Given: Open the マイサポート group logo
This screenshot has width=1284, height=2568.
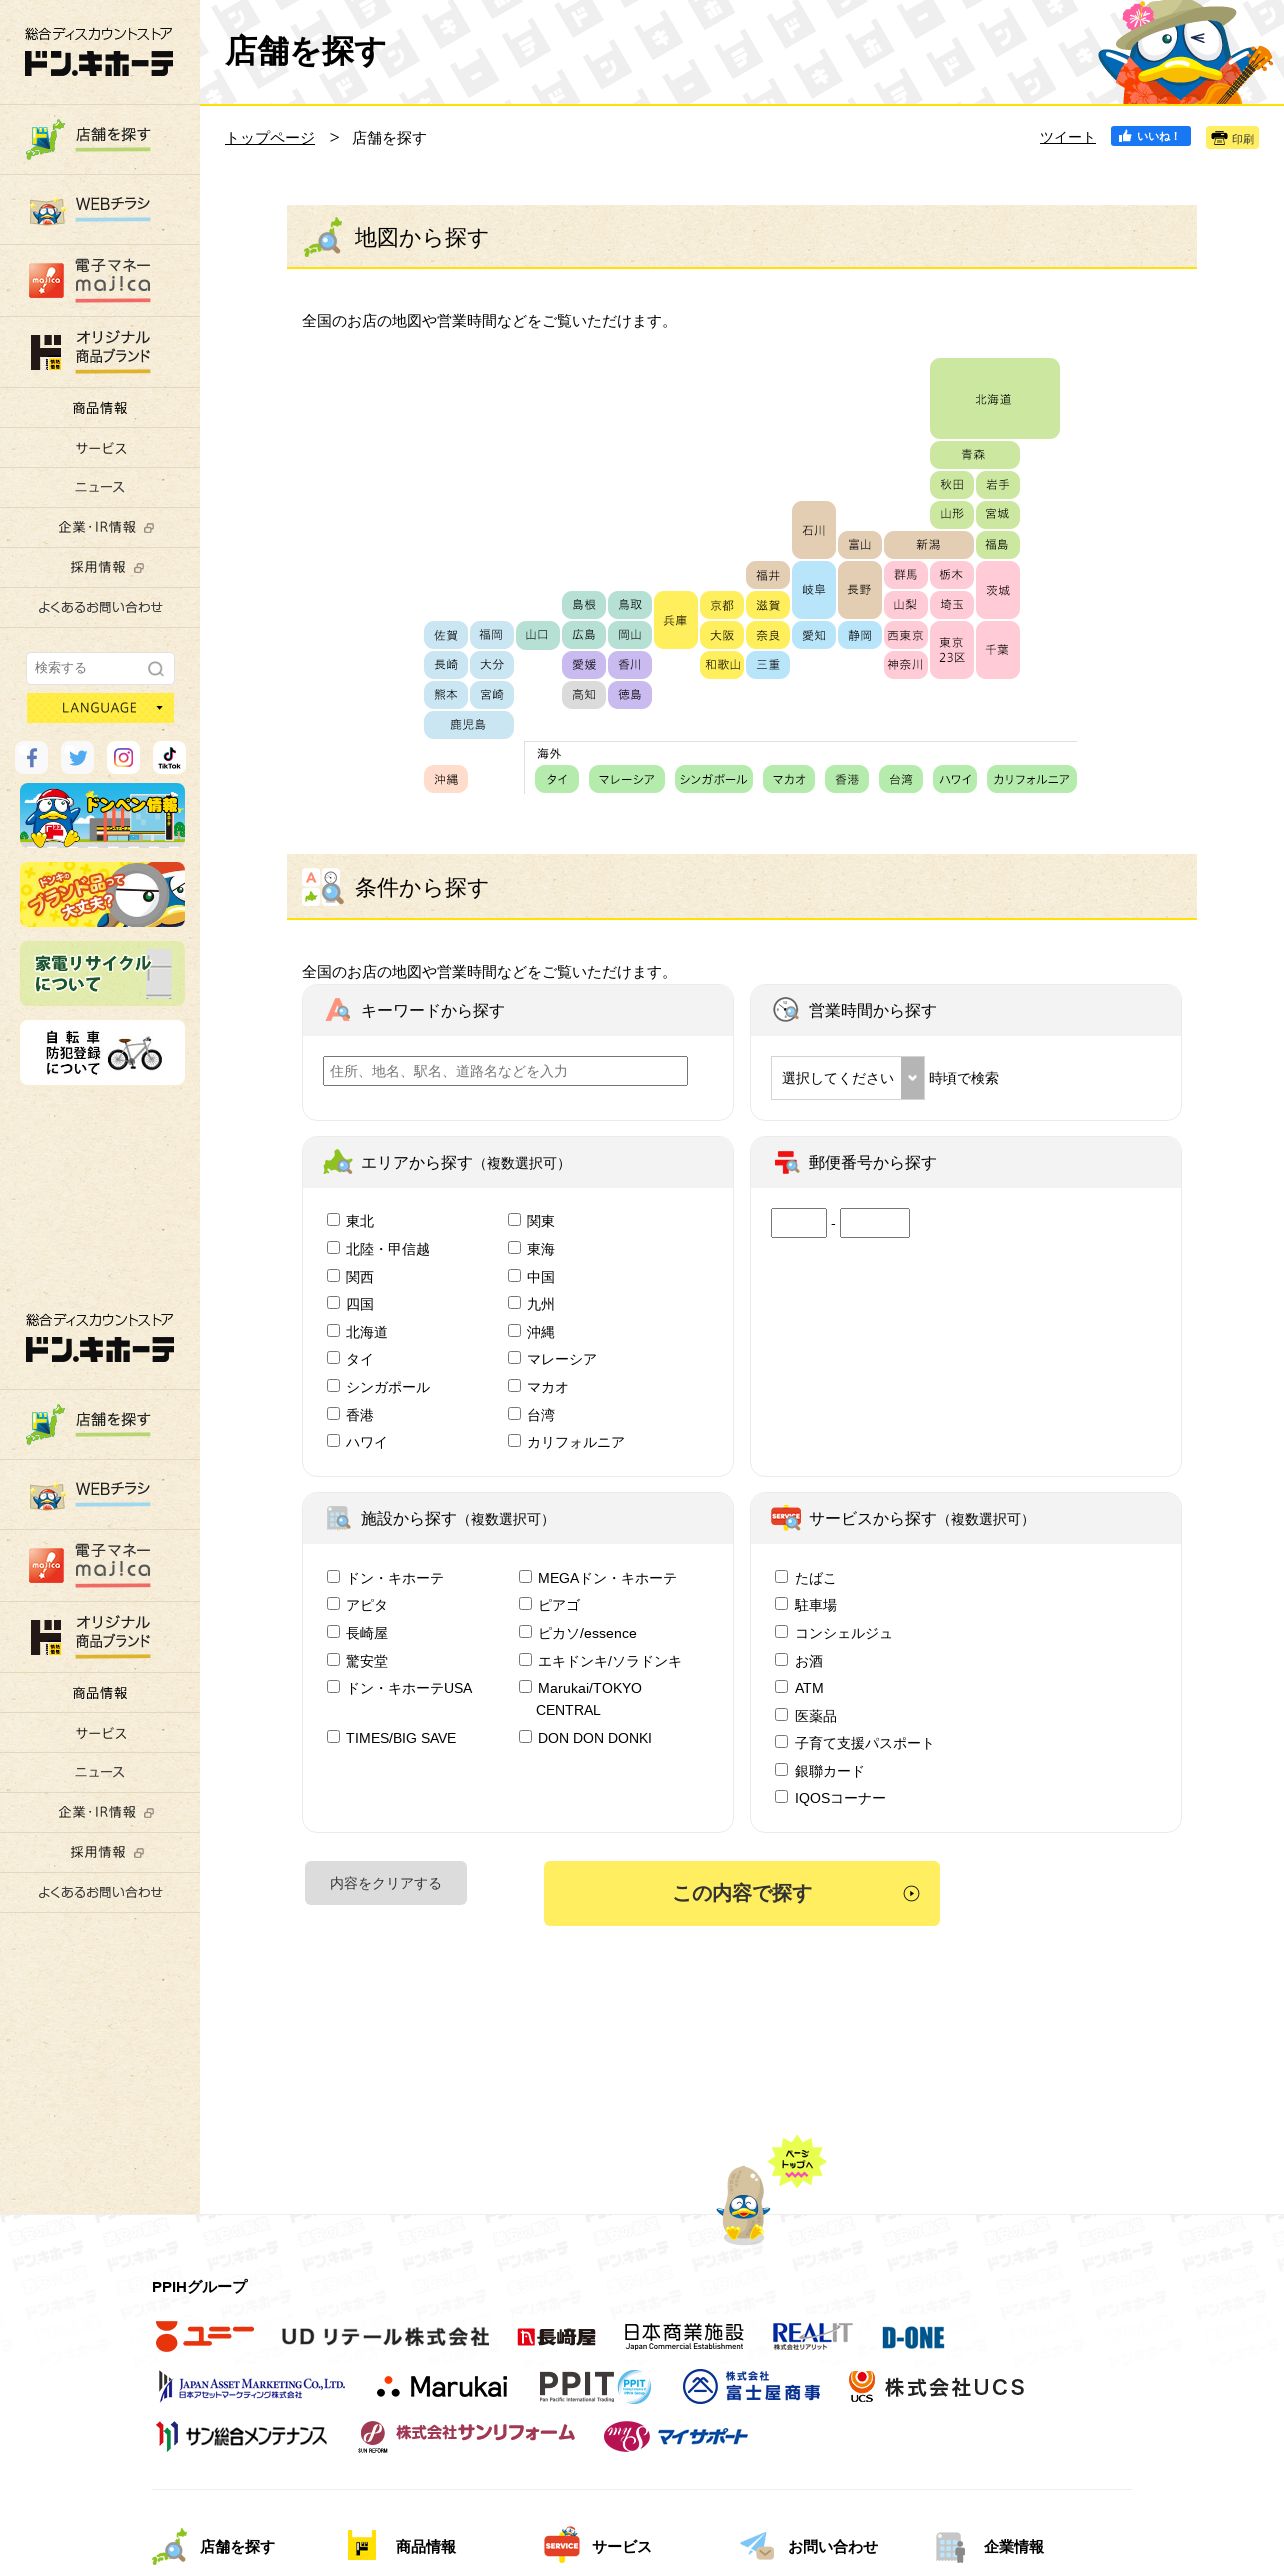Looking at the screenshot, I should click(676, 2436).
